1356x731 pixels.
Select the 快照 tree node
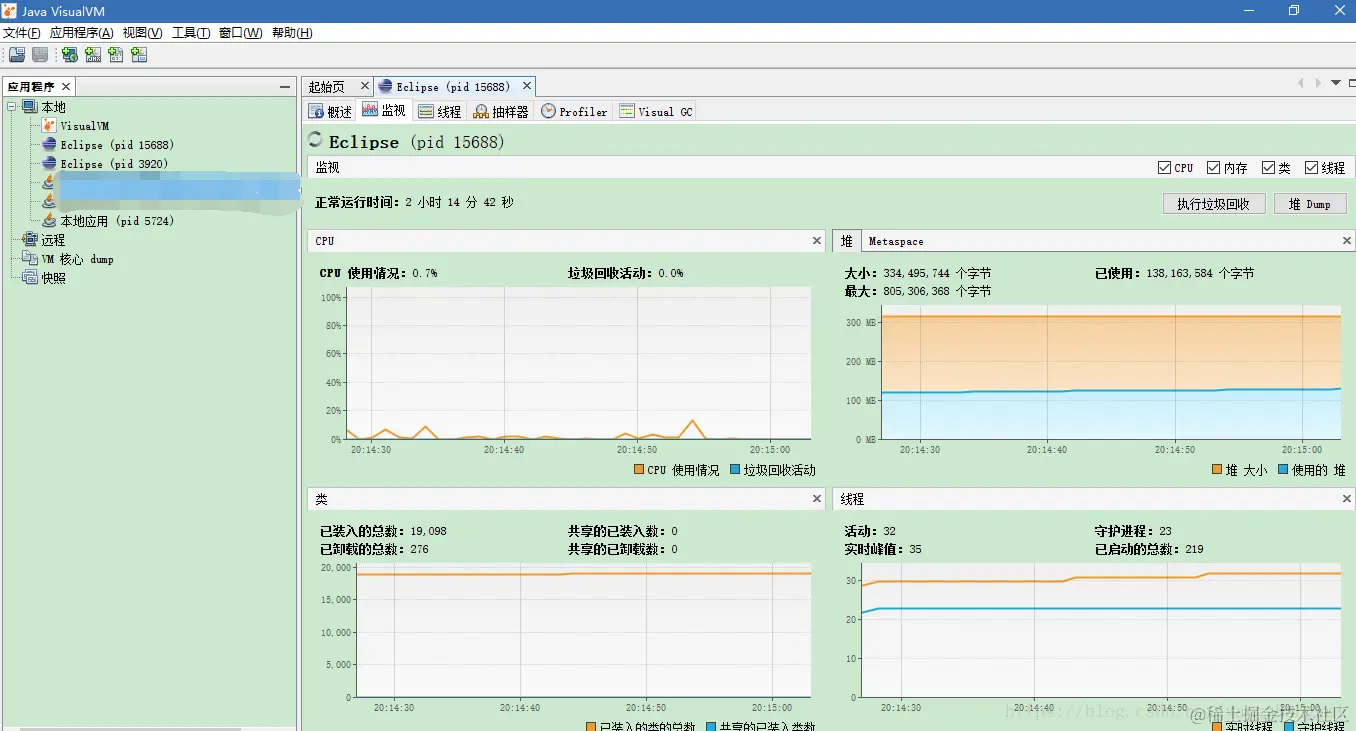click(53, 278)
